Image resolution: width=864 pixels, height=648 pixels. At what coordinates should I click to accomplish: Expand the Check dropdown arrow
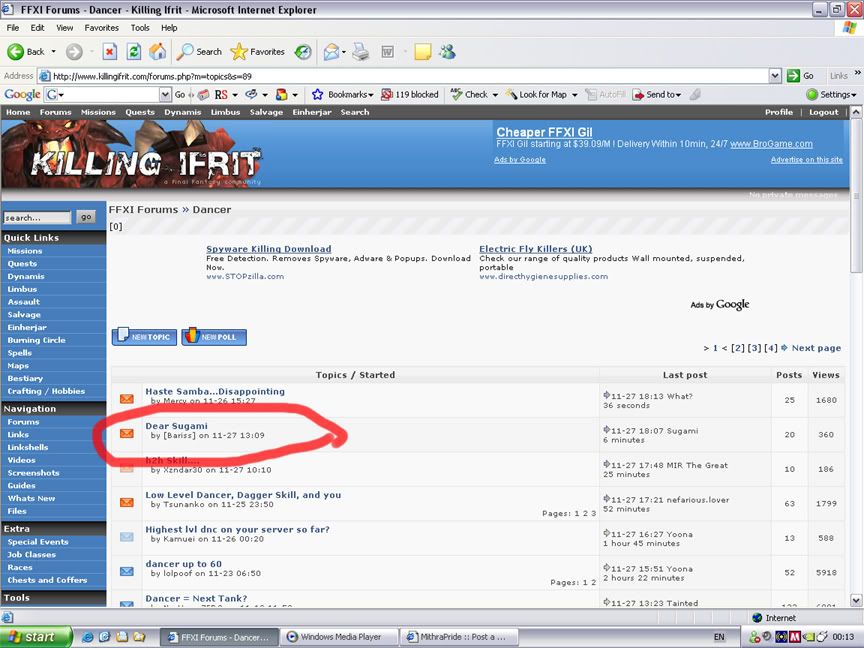click(495, 95)
